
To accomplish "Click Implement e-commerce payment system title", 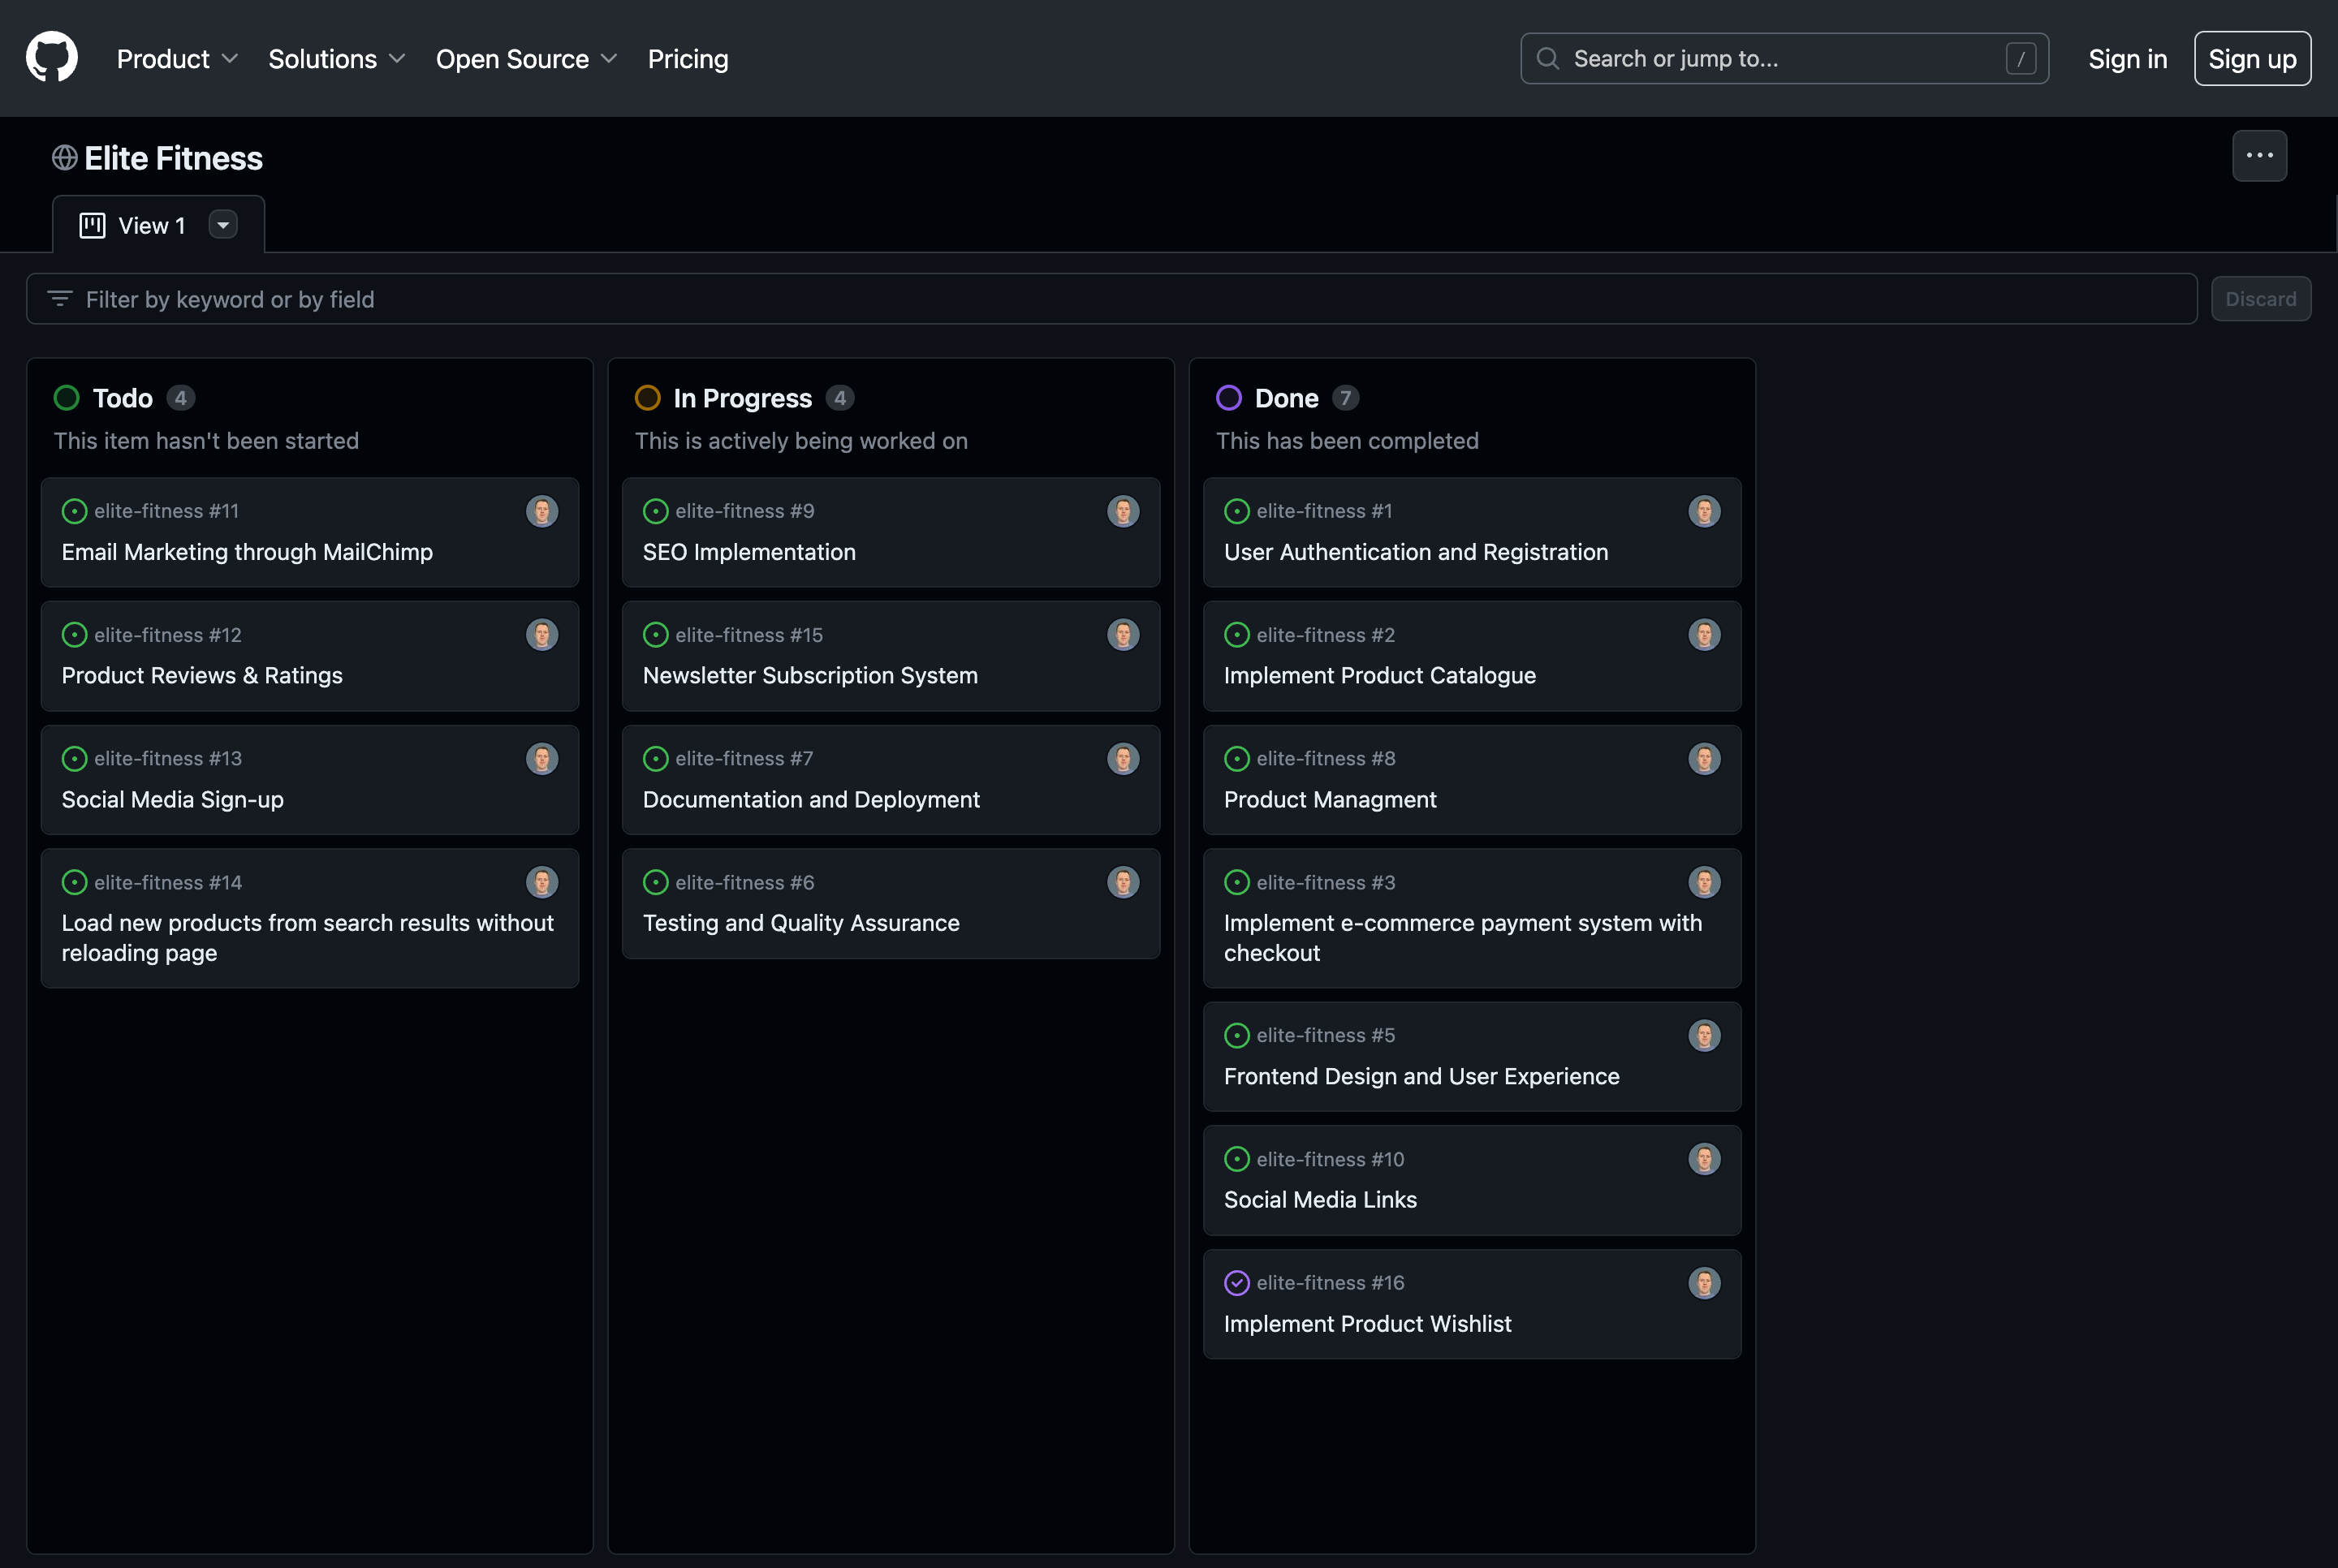I will pos(1463,938).
